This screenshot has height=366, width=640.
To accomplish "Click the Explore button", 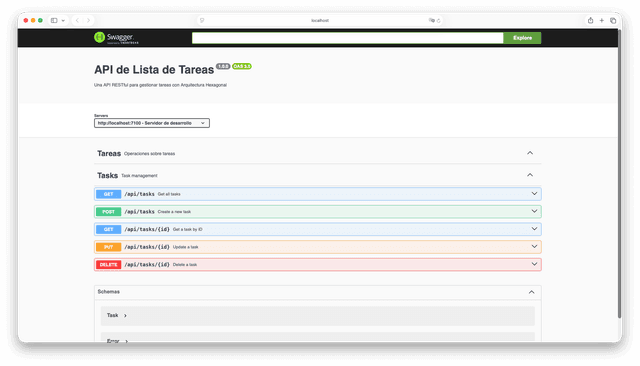I will 522,38.
